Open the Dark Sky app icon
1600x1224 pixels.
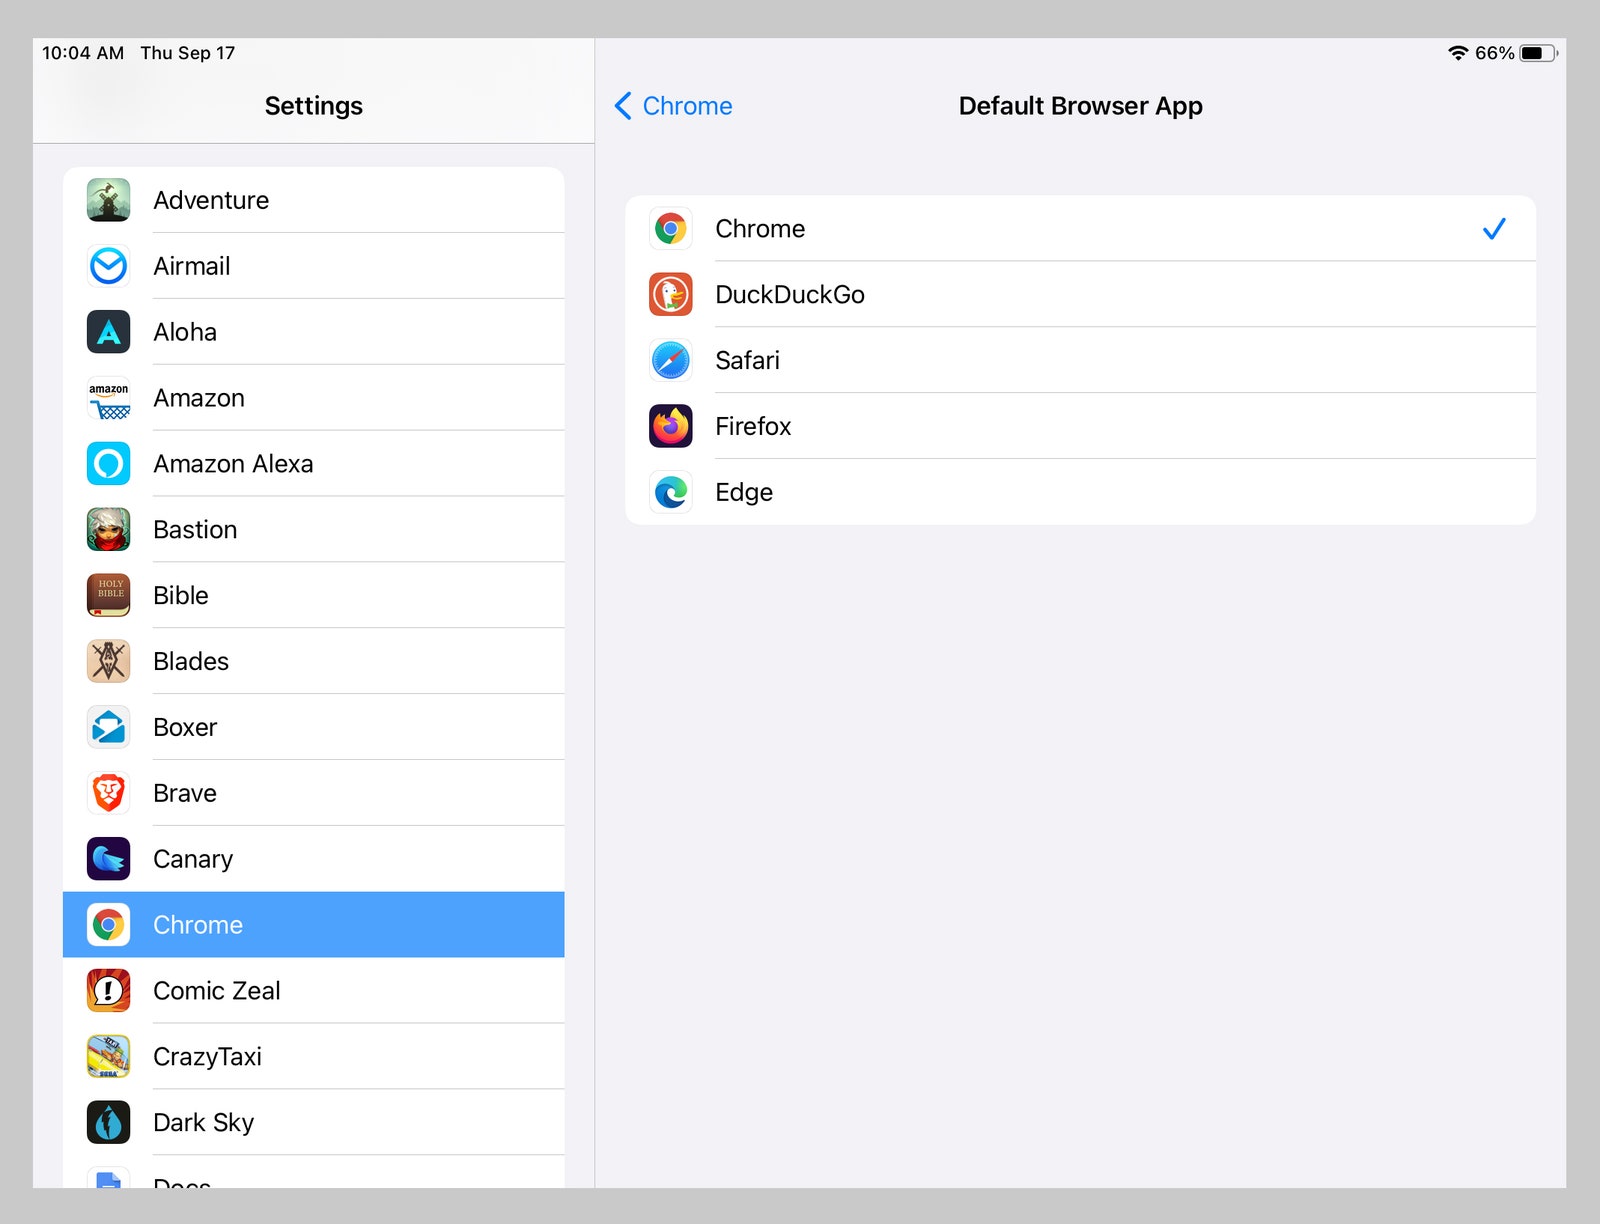108,1122
